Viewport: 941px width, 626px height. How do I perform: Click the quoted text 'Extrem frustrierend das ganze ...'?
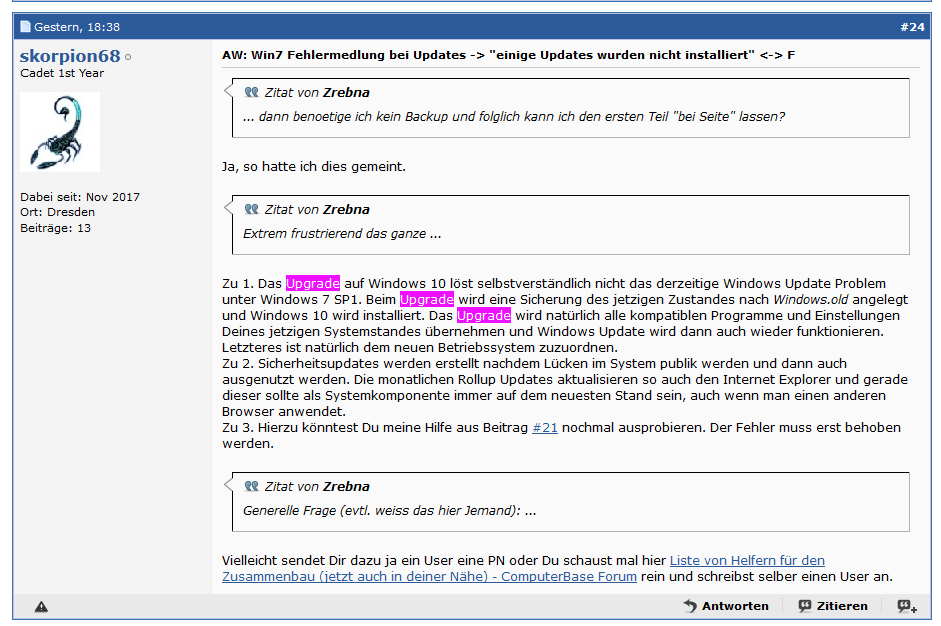coord(342,233)
